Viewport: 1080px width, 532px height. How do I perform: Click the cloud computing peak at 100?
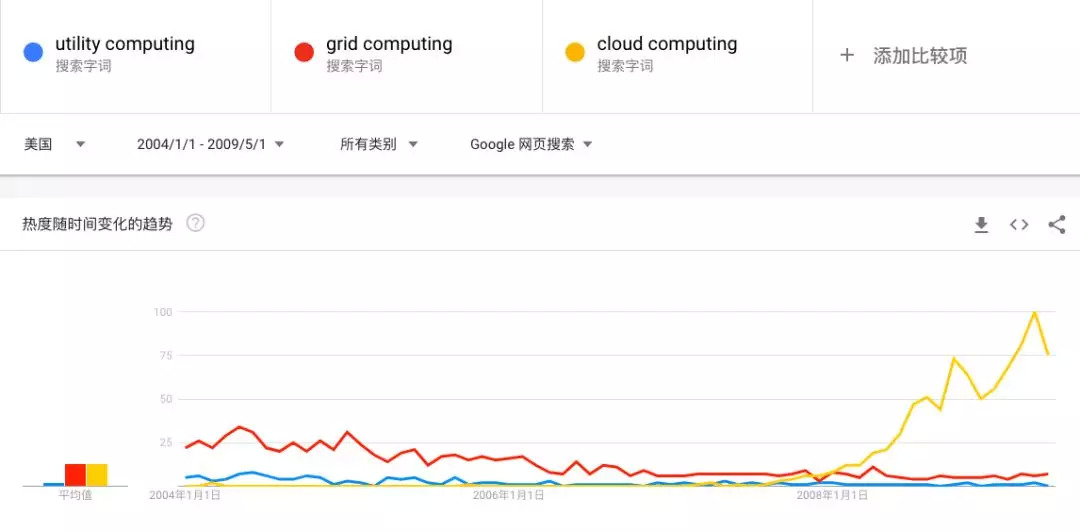(1034, 313)
